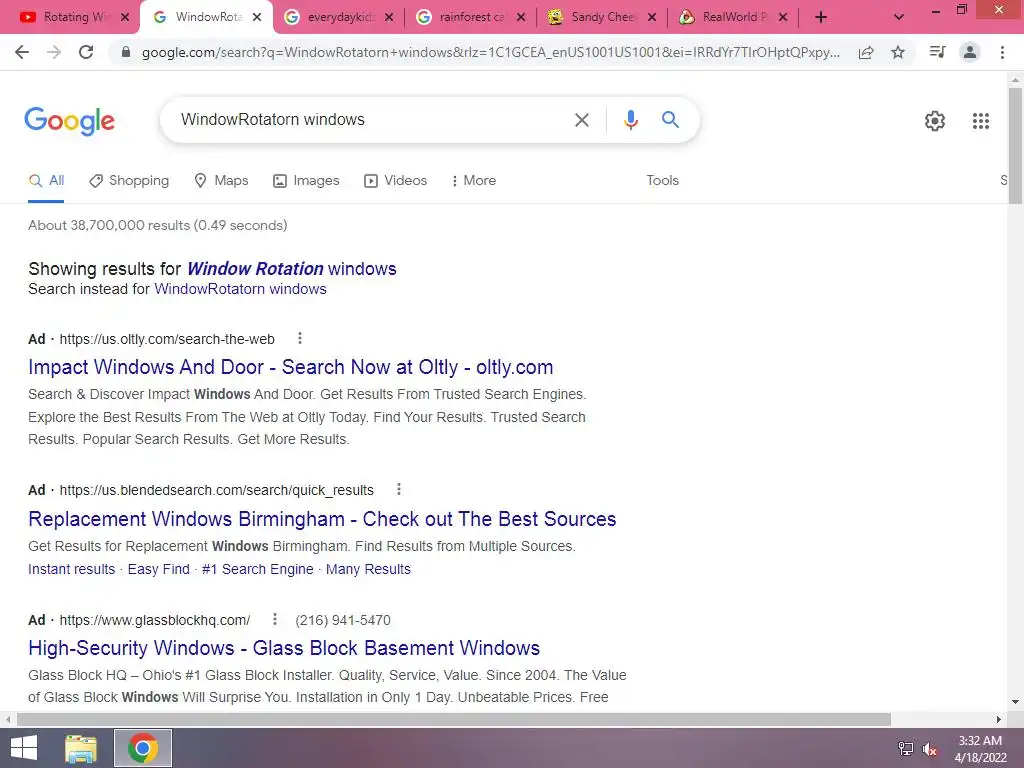Open Replacement Windows Birmingham ad
Image resolution: width=1024 pixels, height=768 pixels.
[322, 519]
